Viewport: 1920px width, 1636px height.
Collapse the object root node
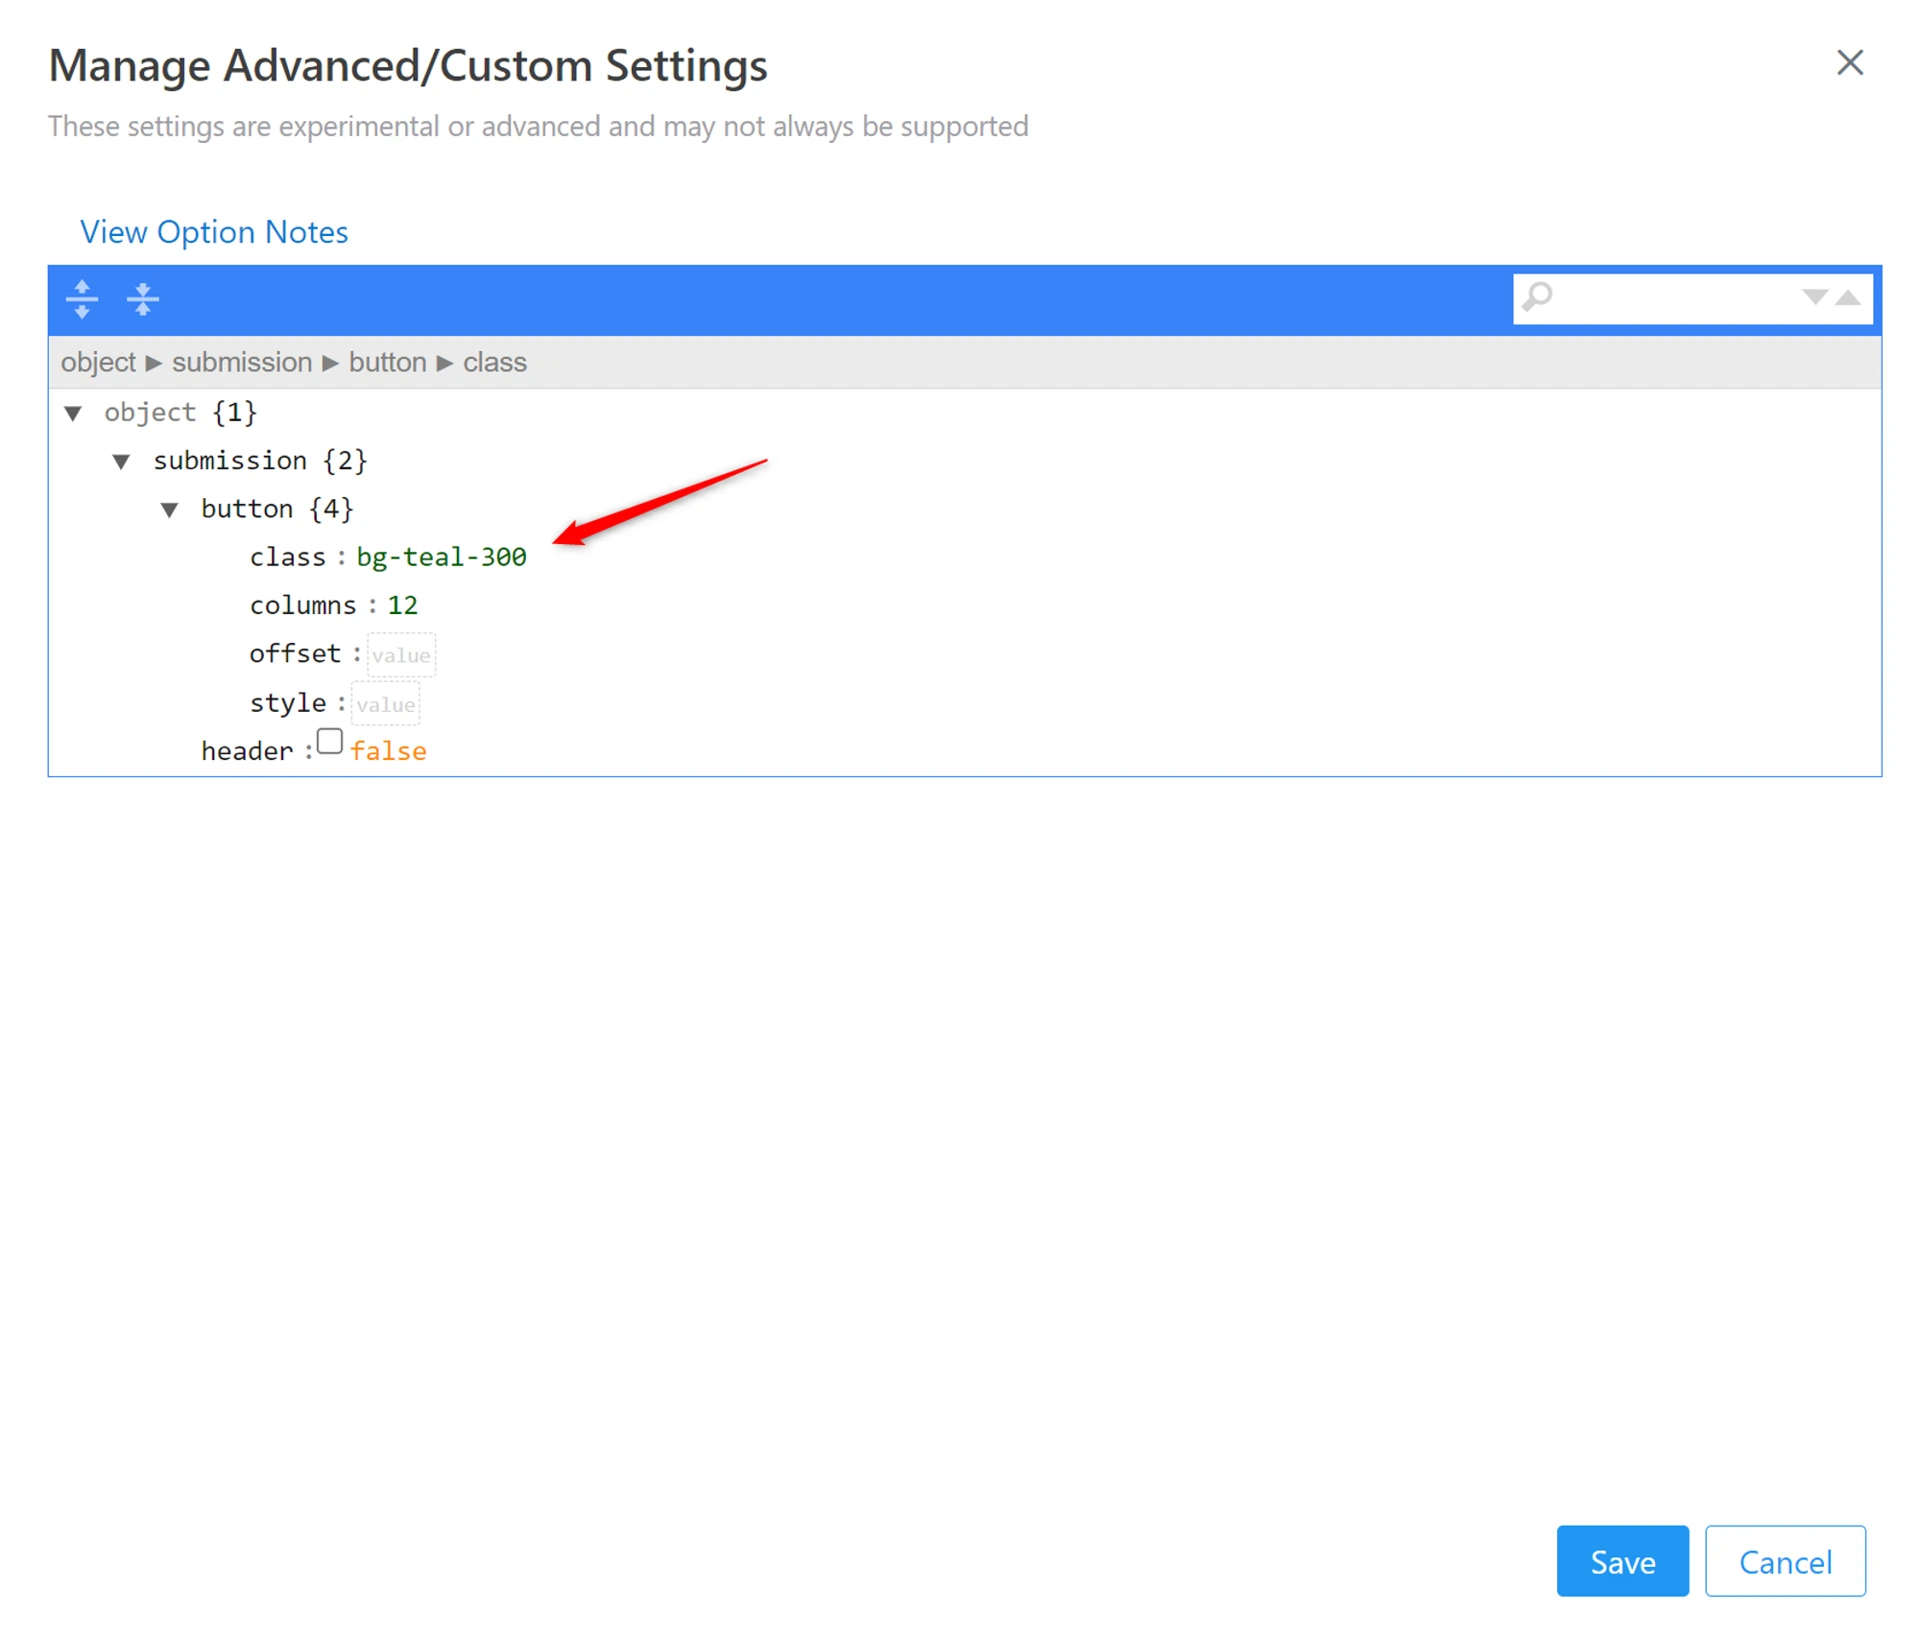73,413
